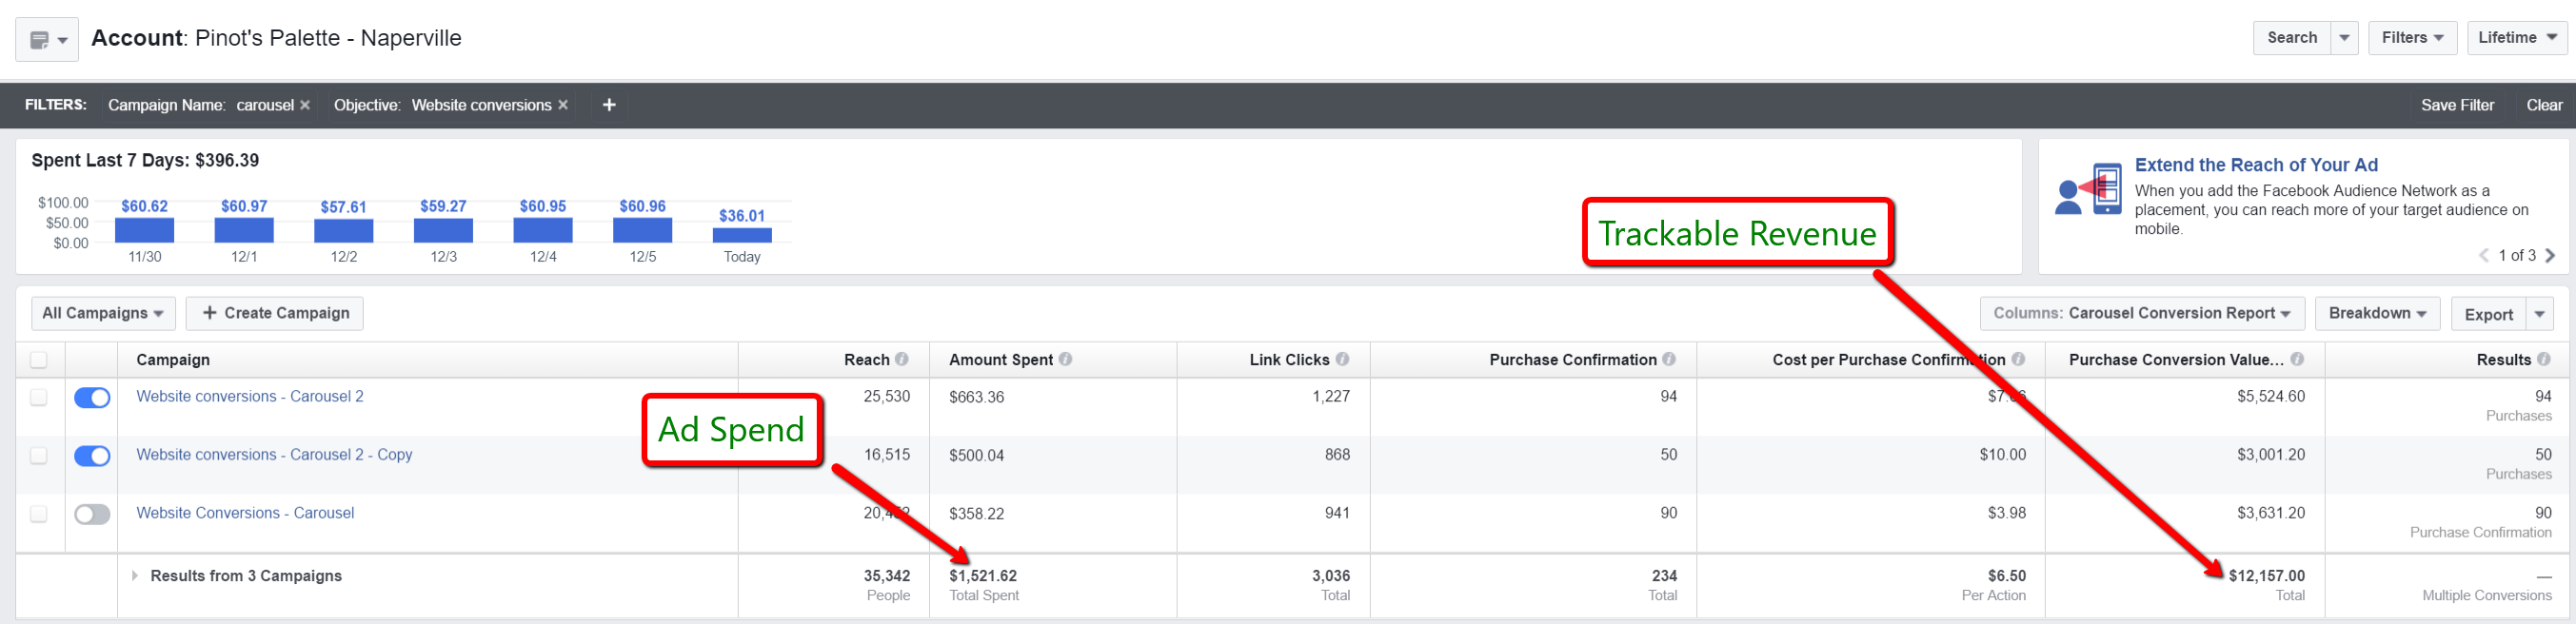Sort by the Reach column header

point(866,360)
